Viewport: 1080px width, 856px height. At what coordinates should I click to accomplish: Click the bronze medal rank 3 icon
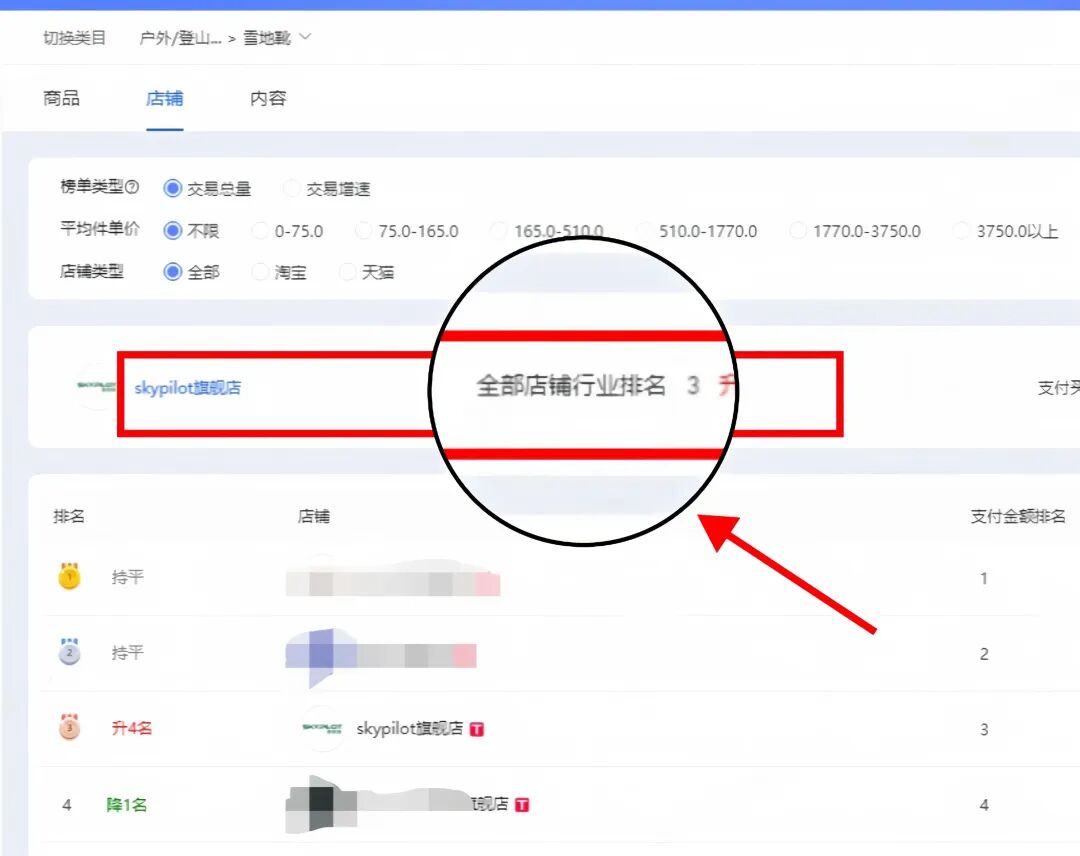[69, 727]
